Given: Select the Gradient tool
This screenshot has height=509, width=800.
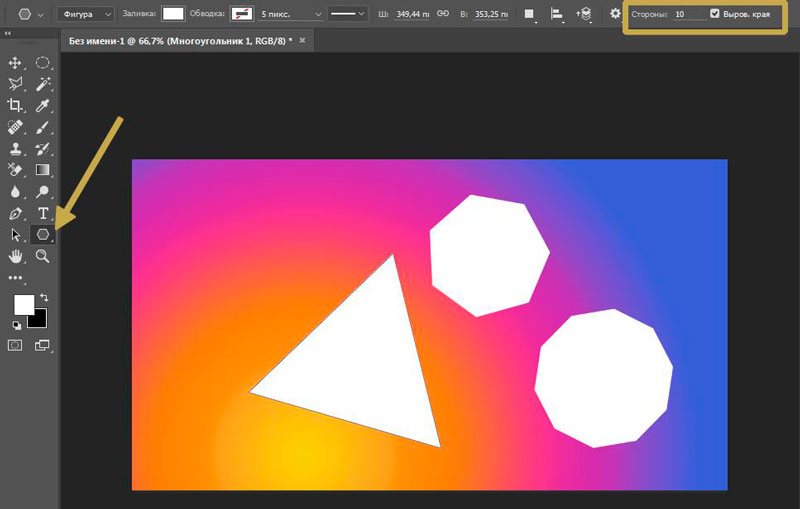Looking at the screenshot, I should [42, 169].
